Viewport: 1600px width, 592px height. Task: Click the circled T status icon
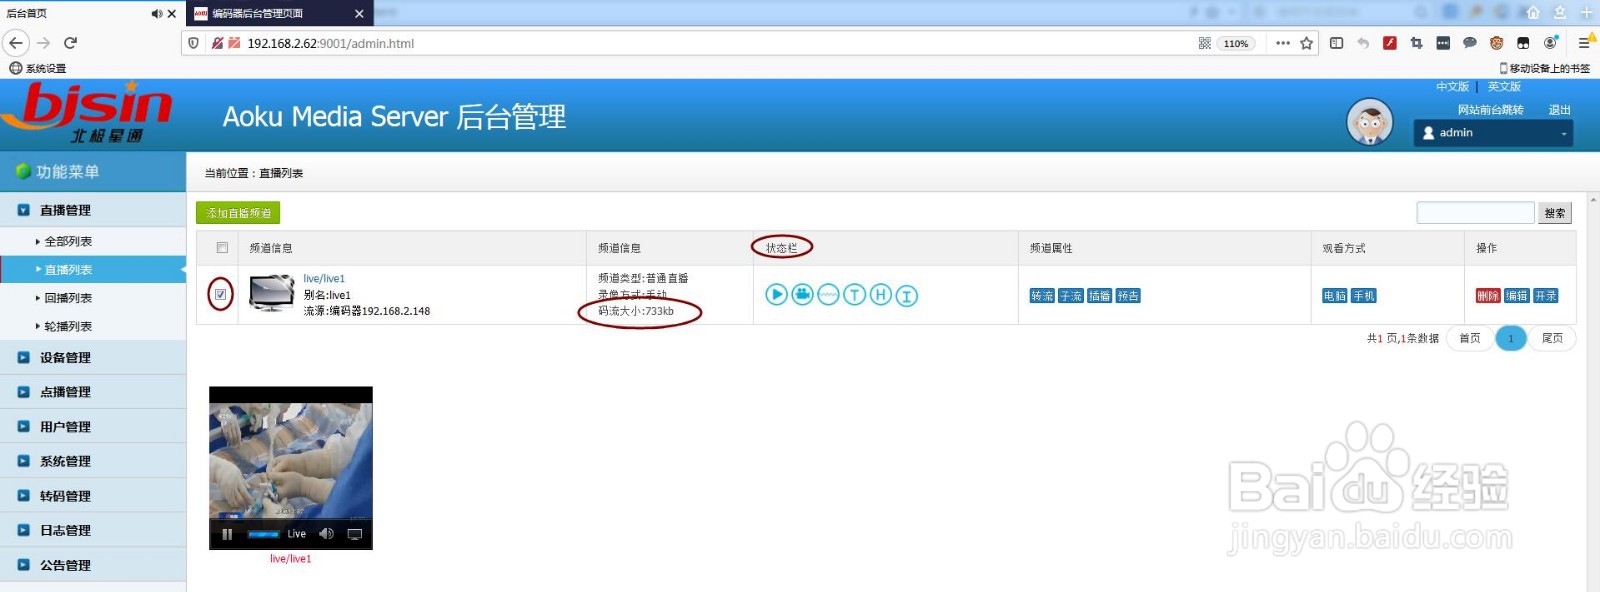point(854,295)
